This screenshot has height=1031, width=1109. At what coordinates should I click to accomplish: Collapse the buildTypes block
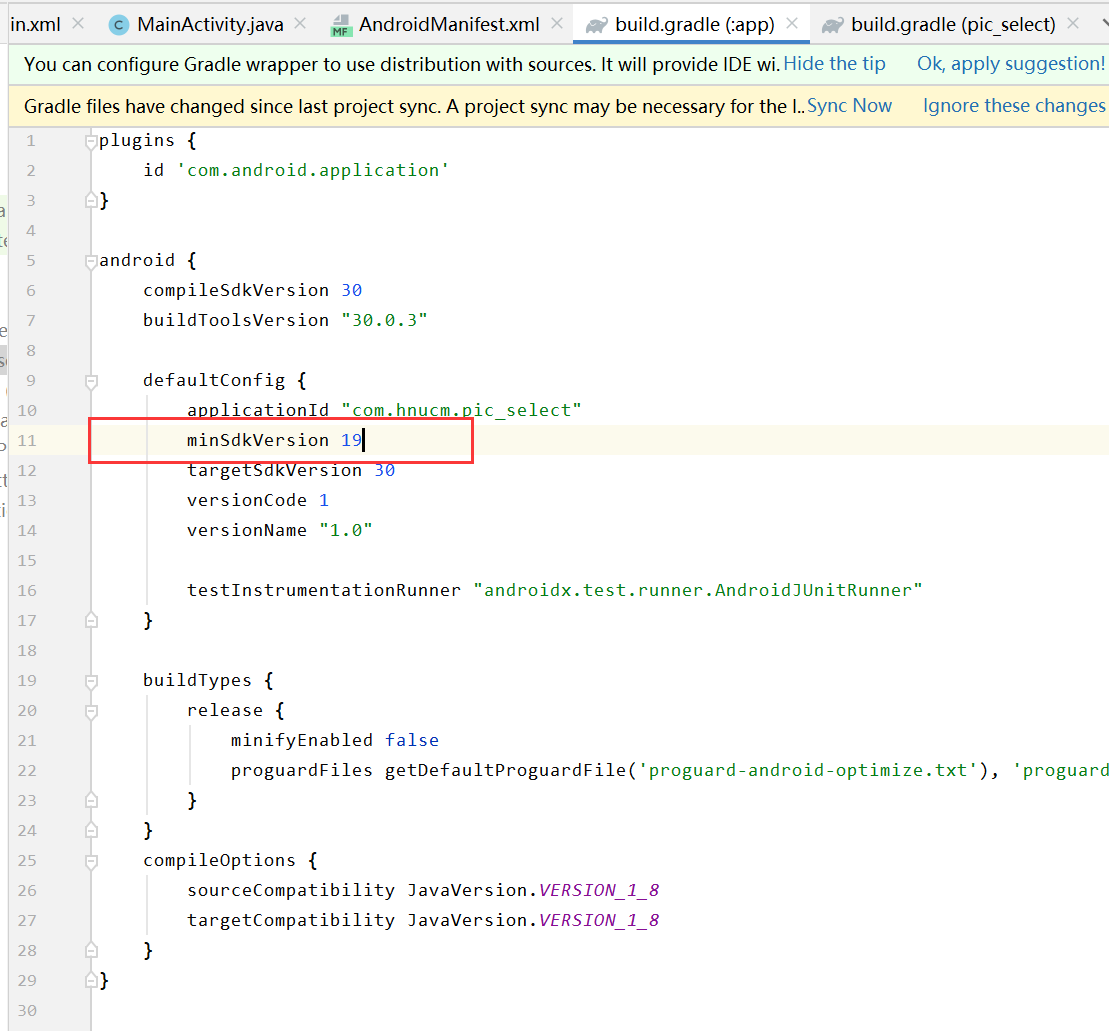pos(90,681)
